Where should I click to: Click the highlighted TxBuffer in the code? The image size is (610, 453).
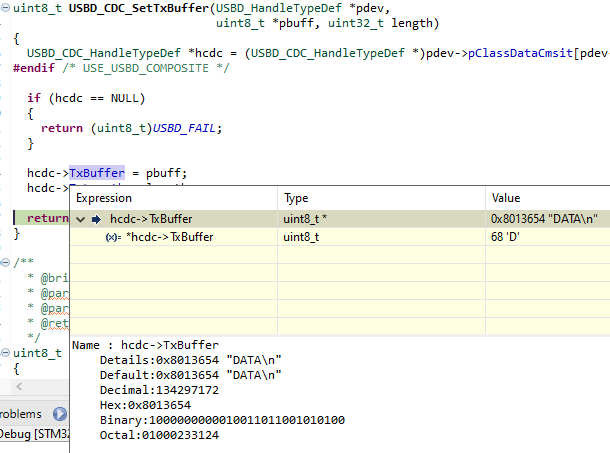click(97, 172)
